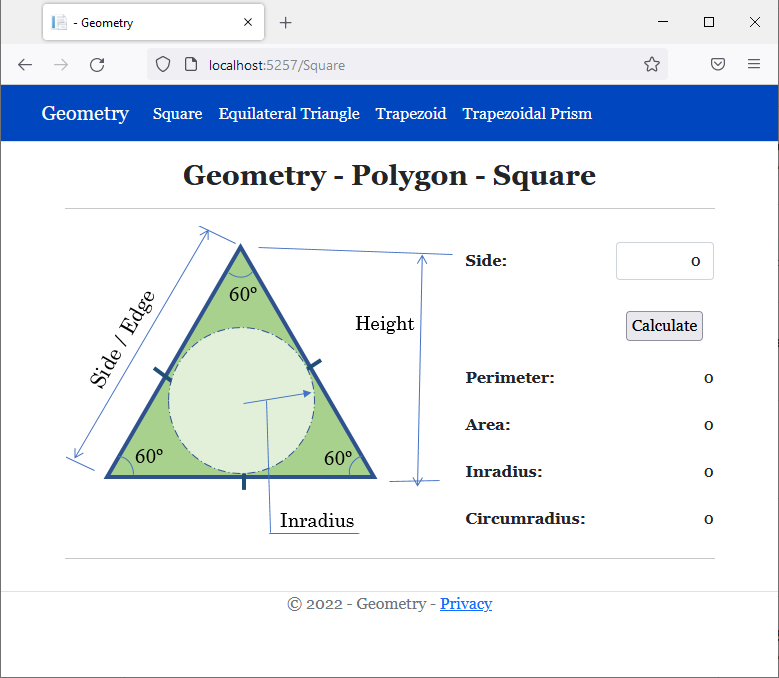Image resolution: width=779 pixels, height=678 pixels.
Task: Click the localhost:5257/Square address bar
Action: (407, 65)
